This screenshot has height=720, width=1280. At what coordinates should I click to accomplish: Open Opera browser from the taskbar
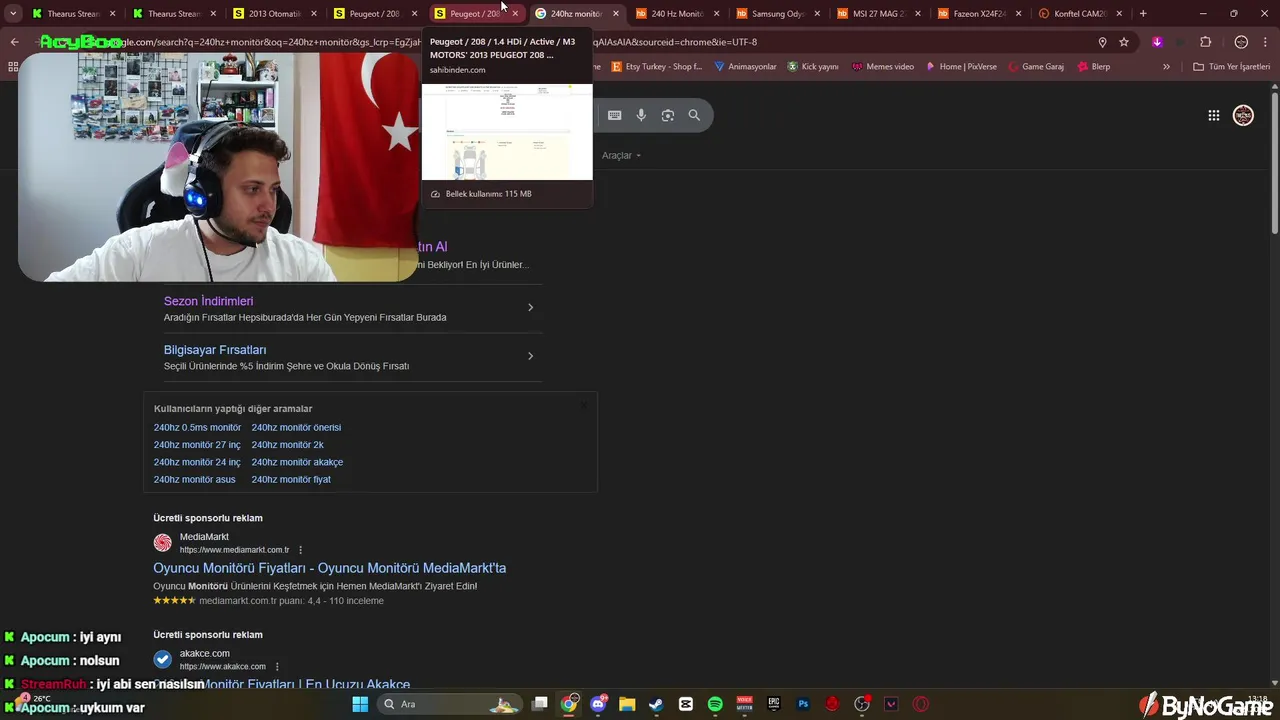coord(921,704)
